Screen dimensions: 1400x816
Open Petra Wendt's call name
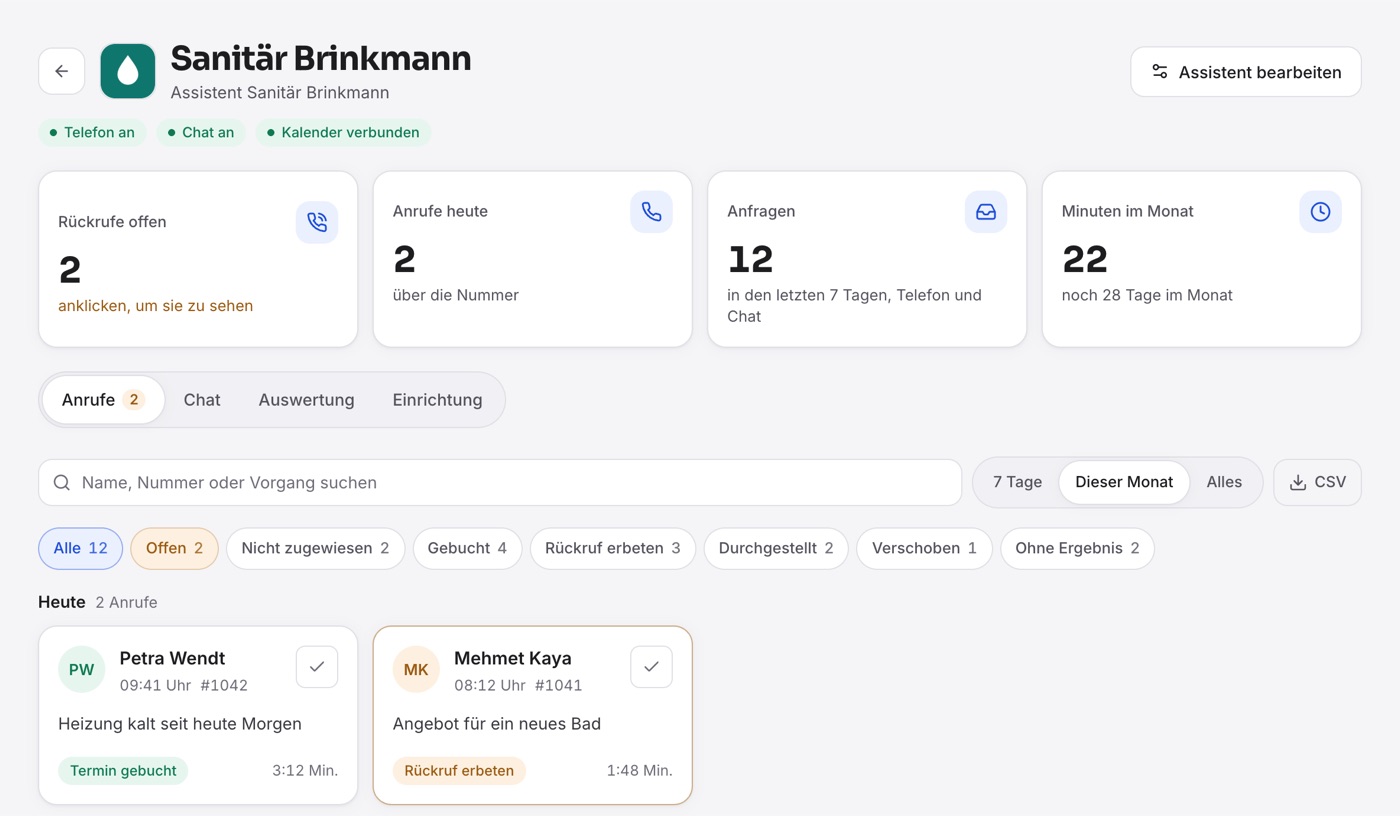172,658
